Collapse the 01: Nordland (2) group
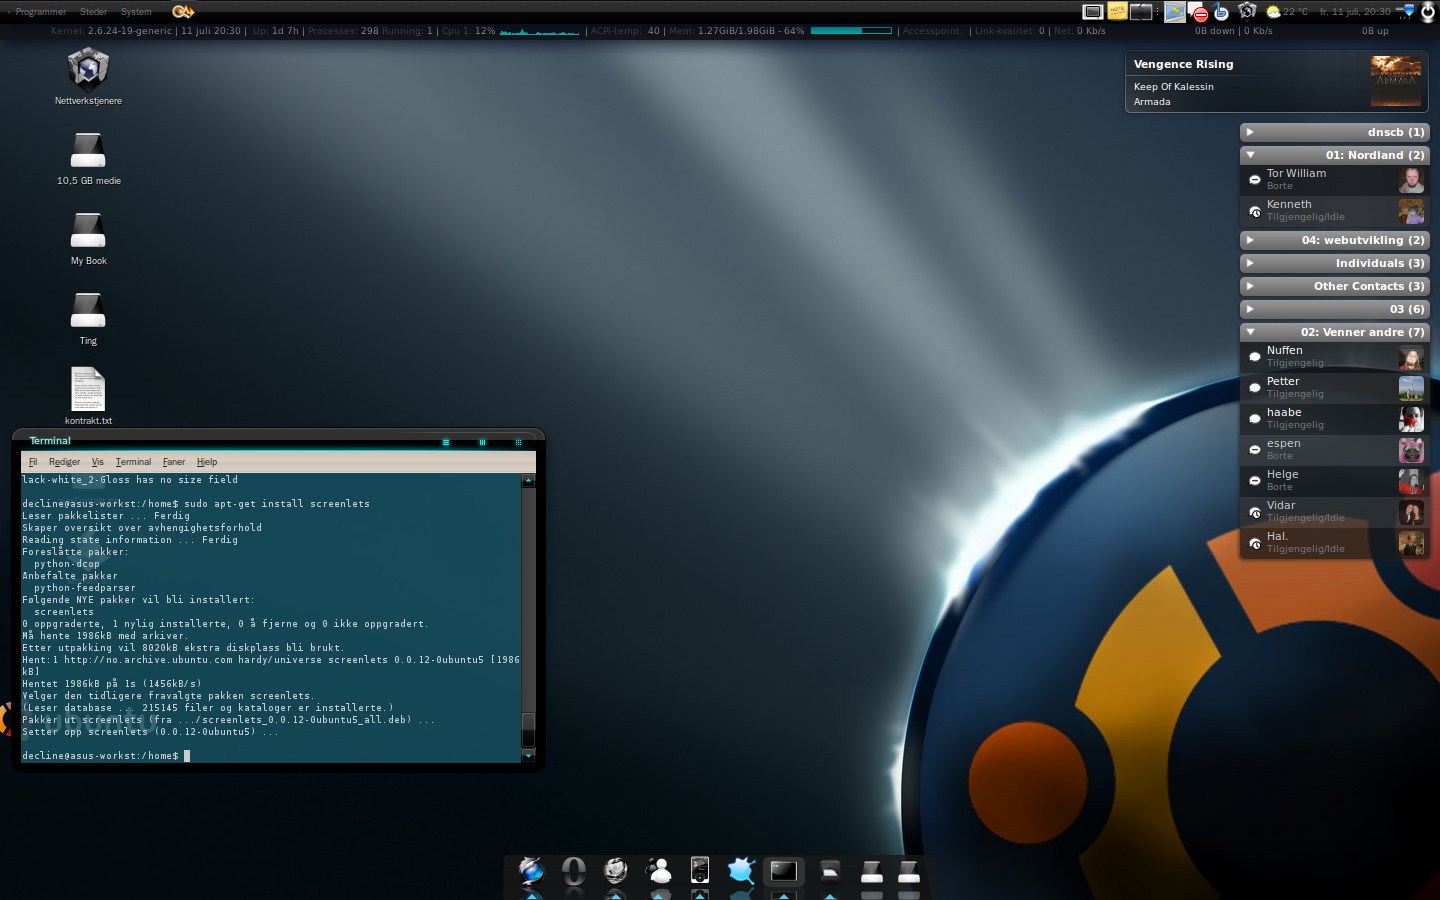The image size is (1440, 900). click(x=1335, y=155)
